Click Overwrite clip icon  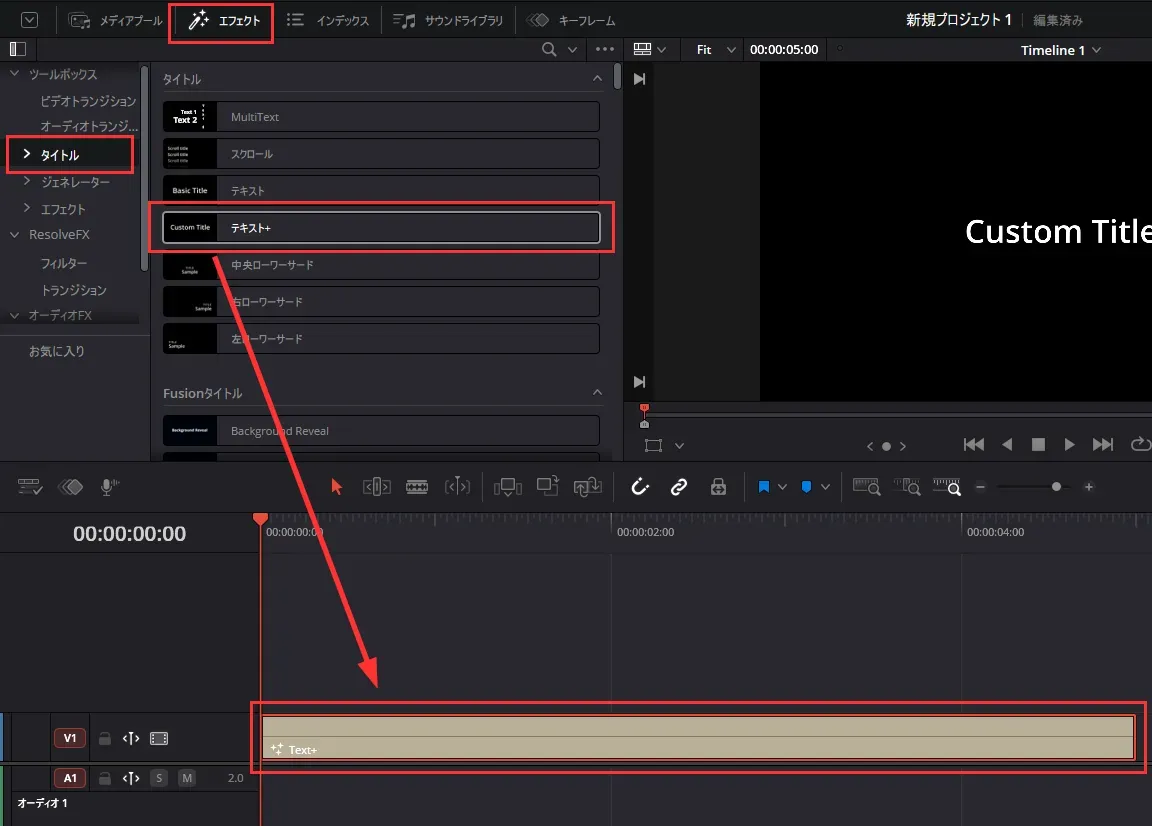pyautogui.click(x=548, y=486)
